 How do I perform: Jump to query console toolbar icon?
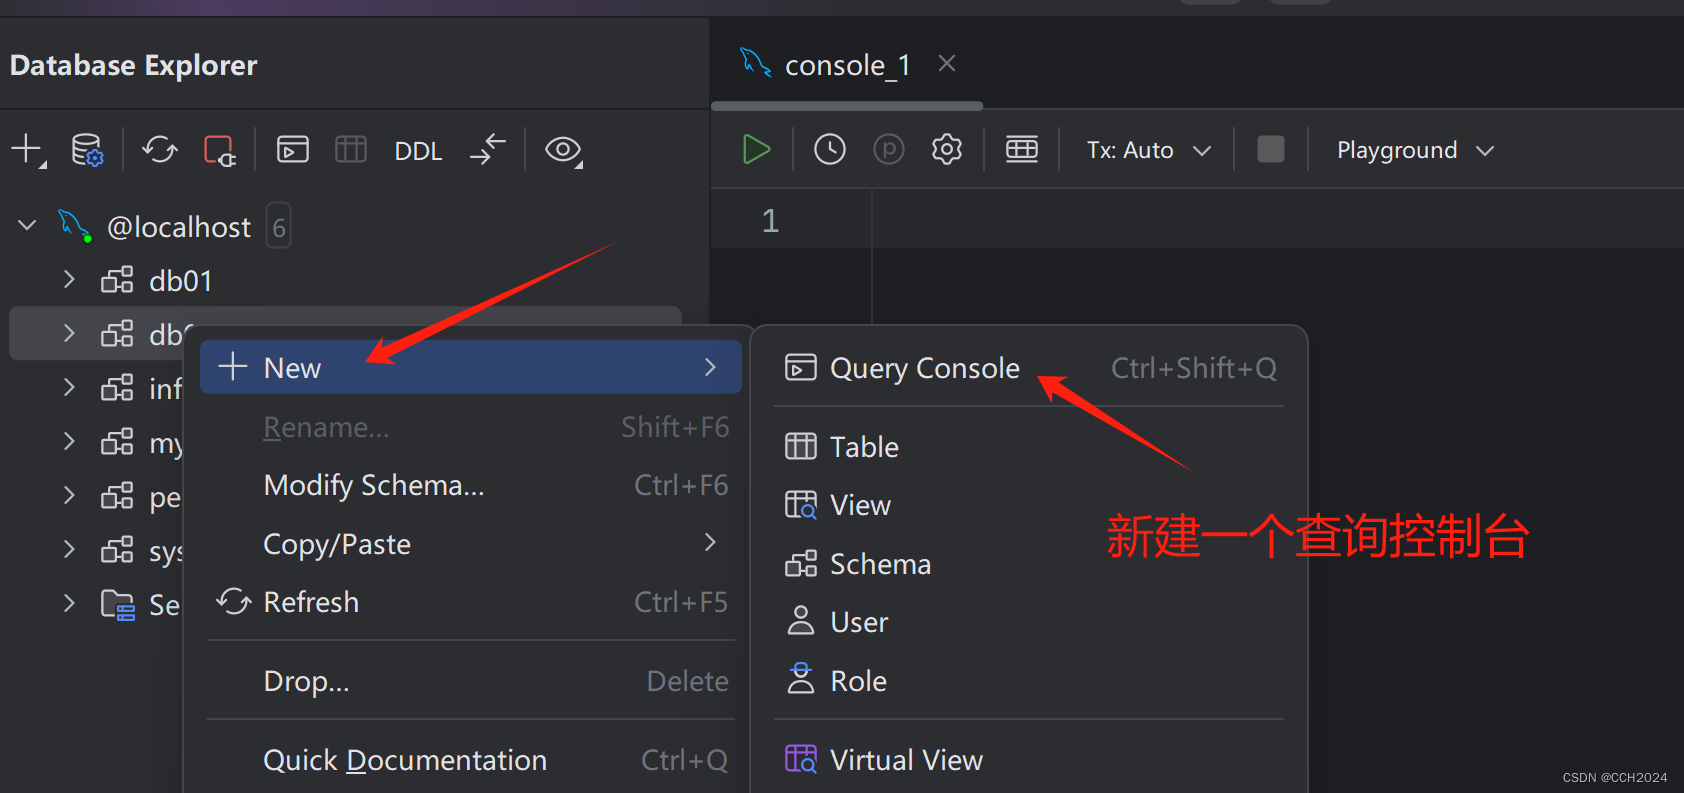pyautogui.click(x=292, y=149)
